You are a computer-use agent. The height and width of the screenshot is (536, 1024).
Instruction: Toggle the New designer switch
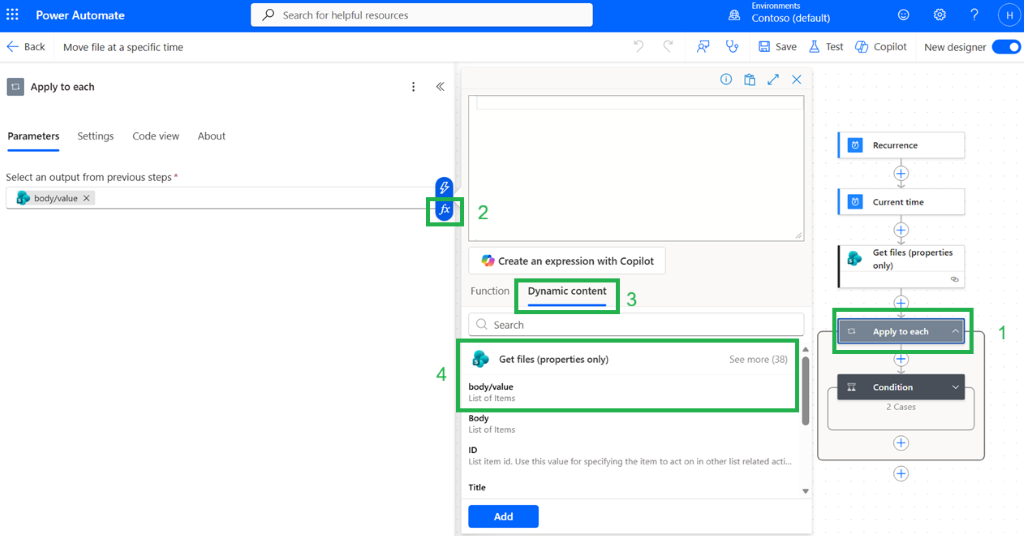point(1006,47)
